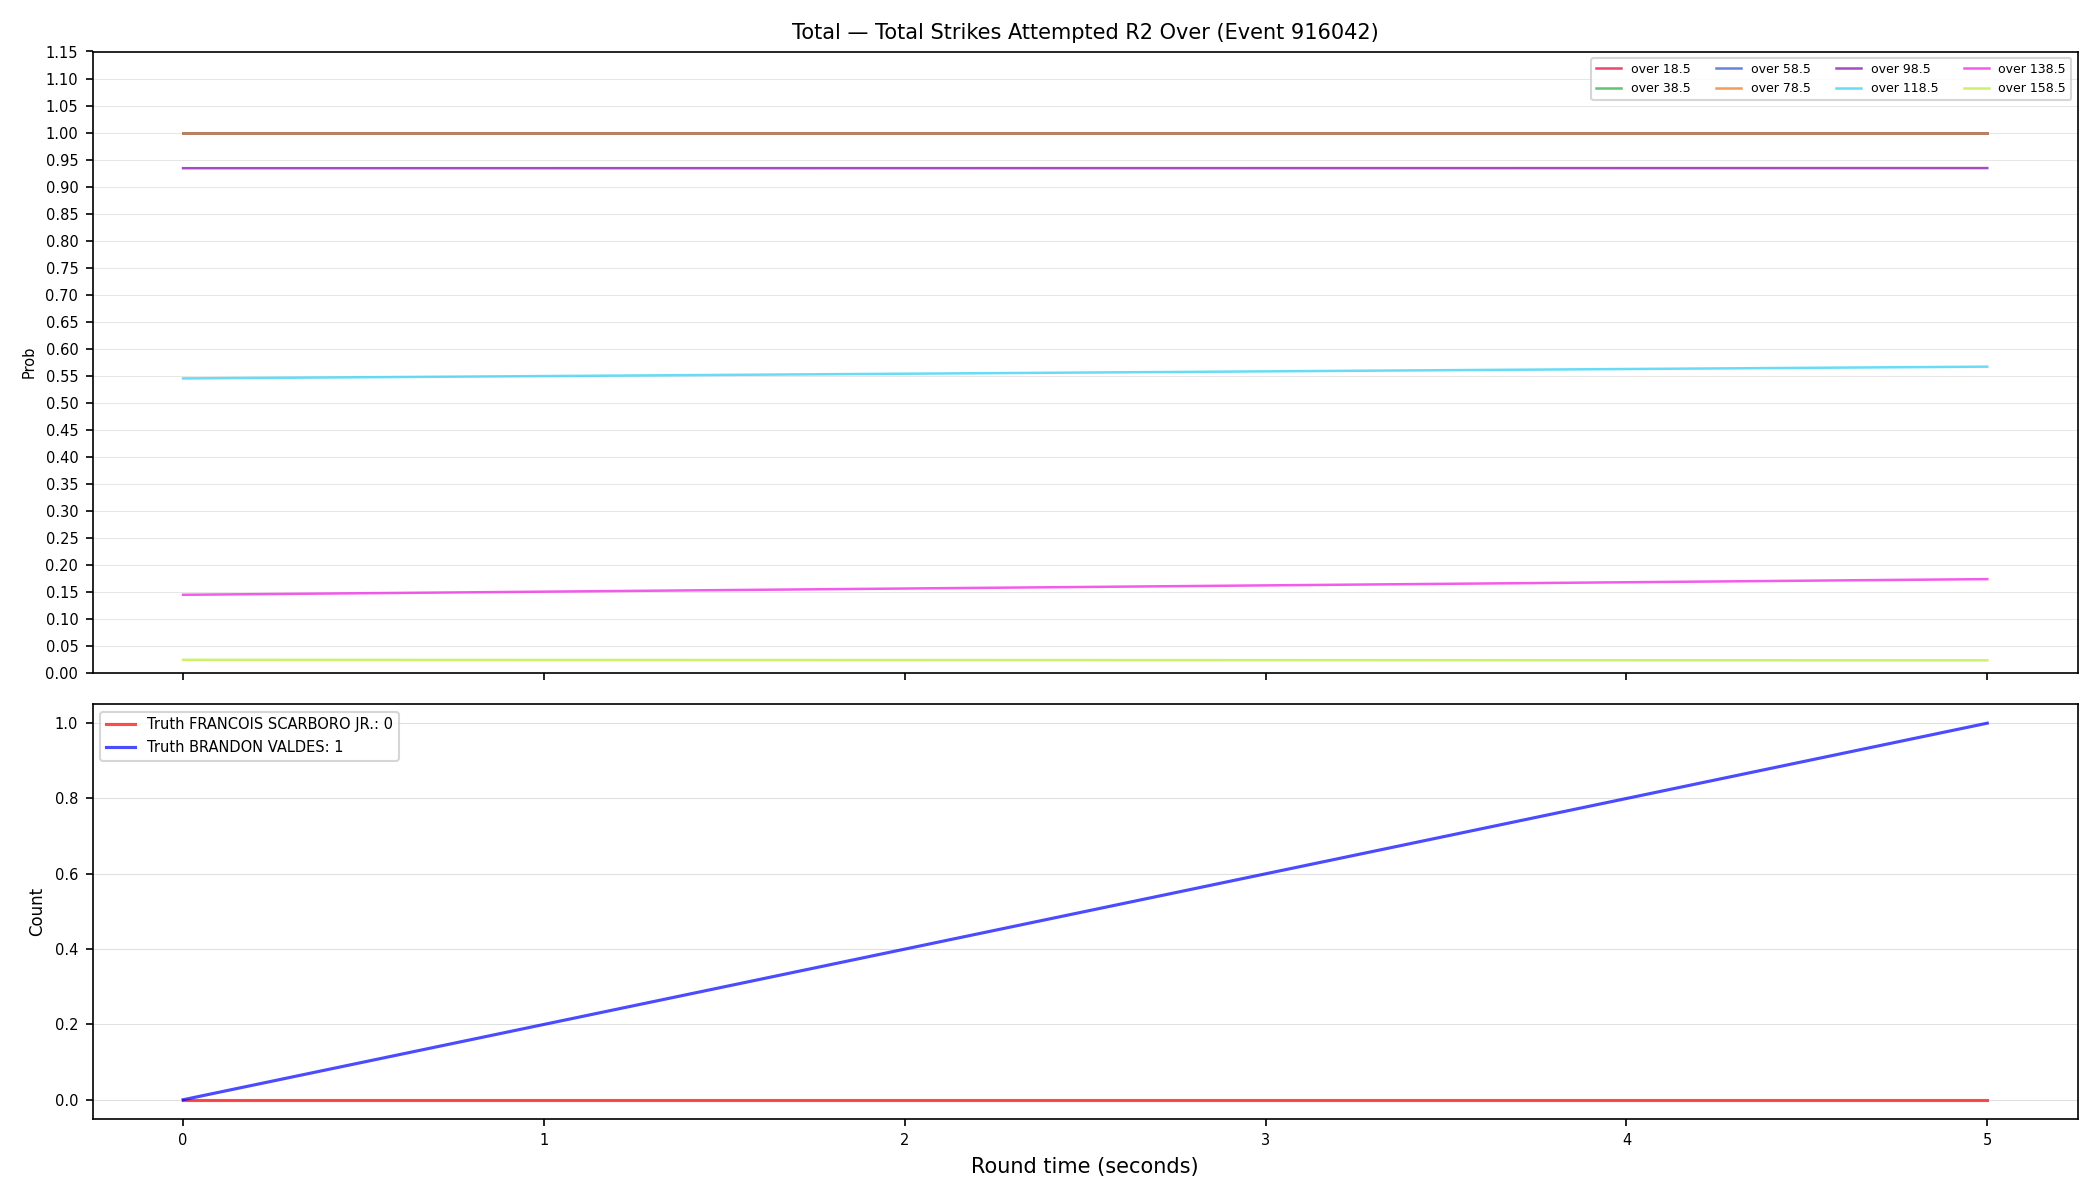Click legend entry 'Truth FRANCOIS SCARBORO JR.: 0'
2100x1200 pixels.
(x=249, y=724)
